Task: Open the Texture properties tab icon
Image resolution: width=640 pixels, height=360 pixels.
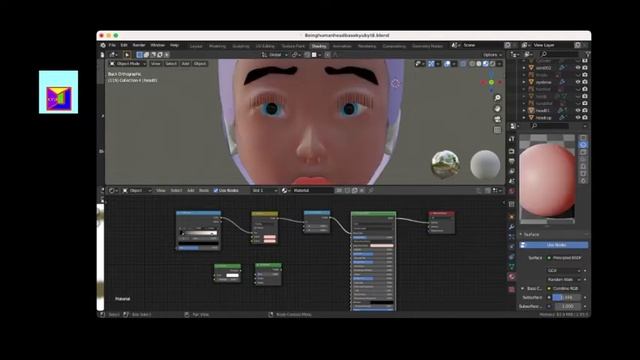Action: [x=511, y=289]
